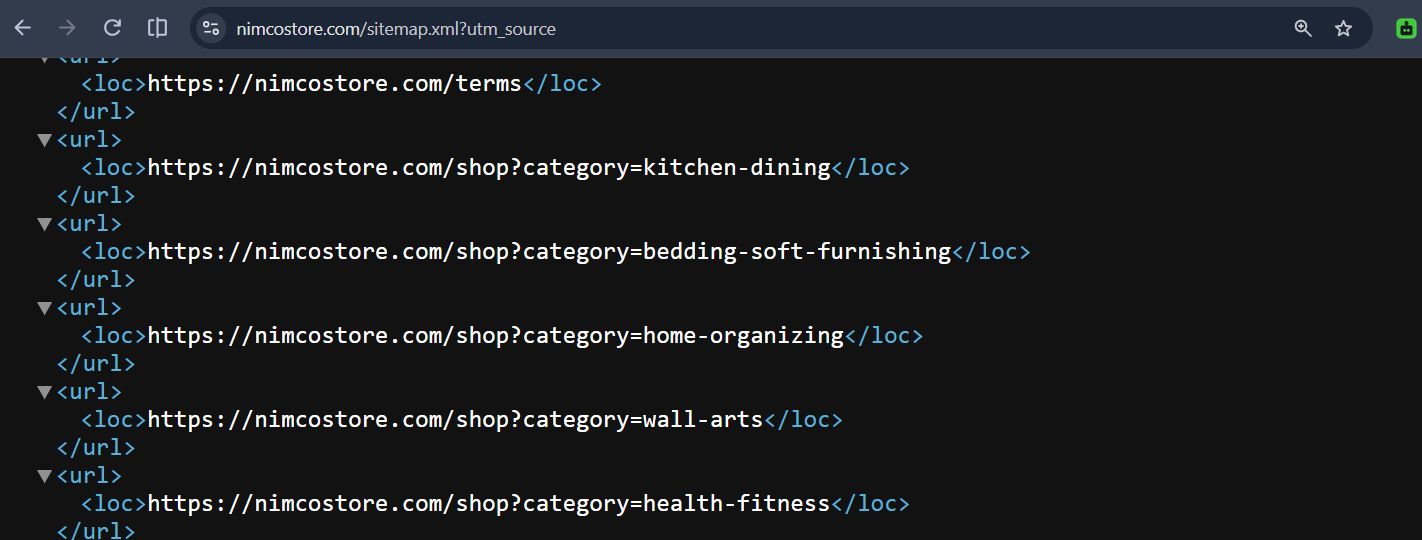Click closing loc tag after health-fitness

point(871,504)
